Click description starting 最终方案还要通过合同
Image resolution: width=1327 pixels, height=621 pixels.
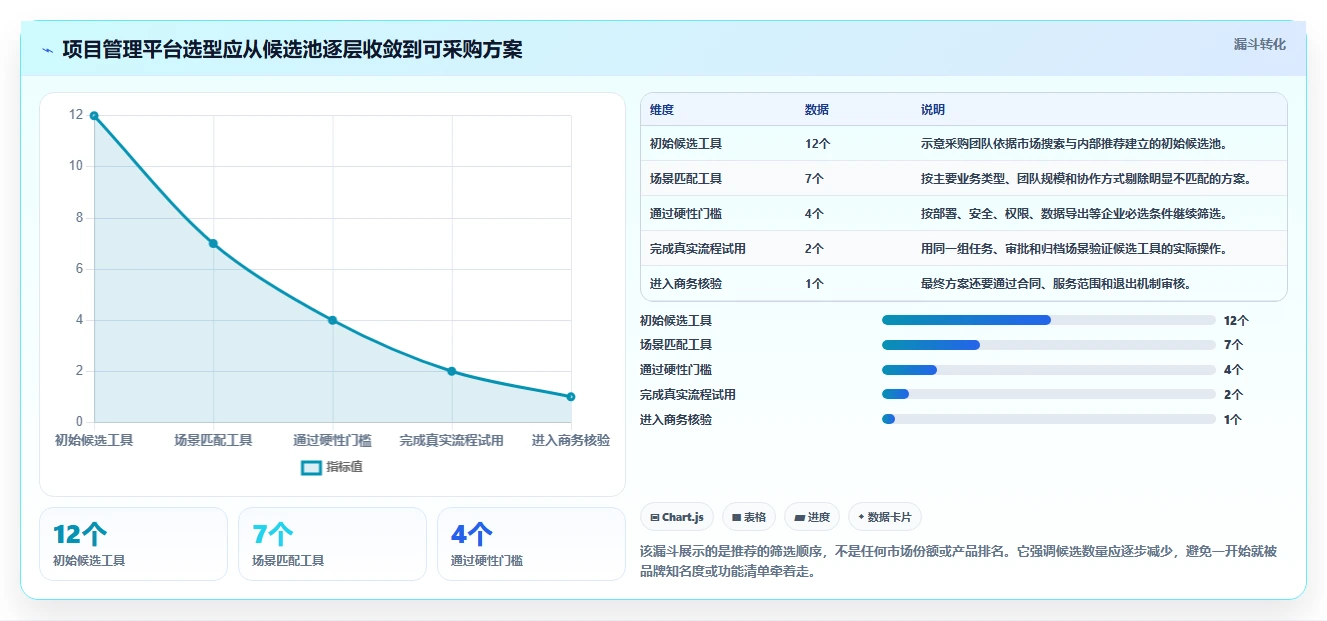coord(1056,284)
